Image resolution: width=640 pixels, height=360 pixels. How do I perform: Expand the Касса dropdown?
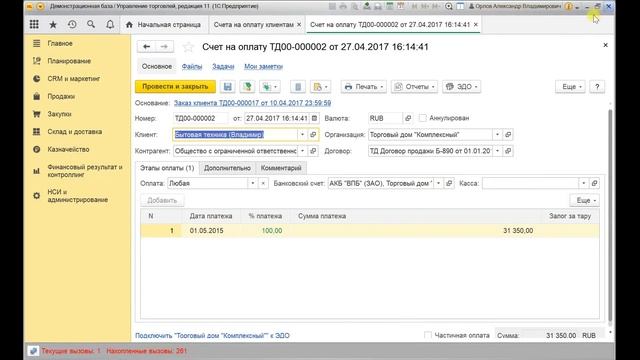coord(584,183)
